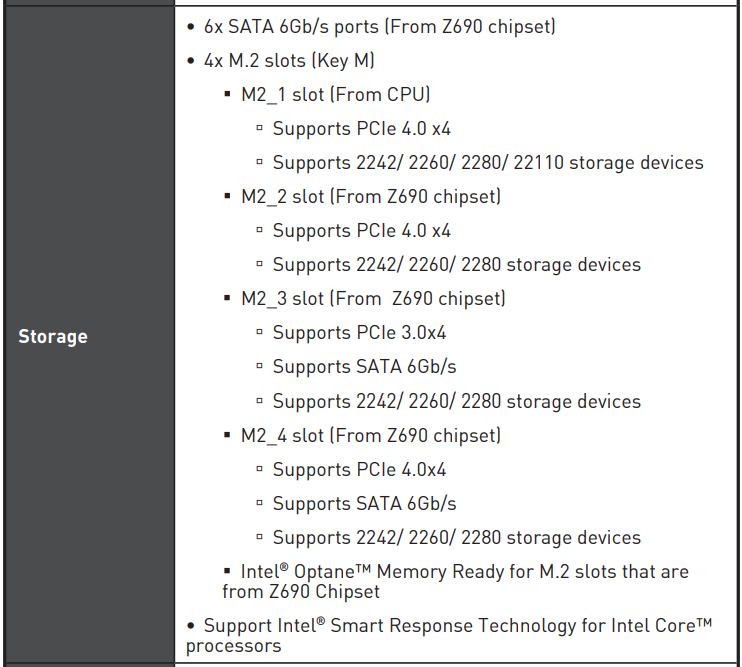Click the 6x SATA 6Gb/s ports line
Screen dimensions: 742x667
point(379,27)
